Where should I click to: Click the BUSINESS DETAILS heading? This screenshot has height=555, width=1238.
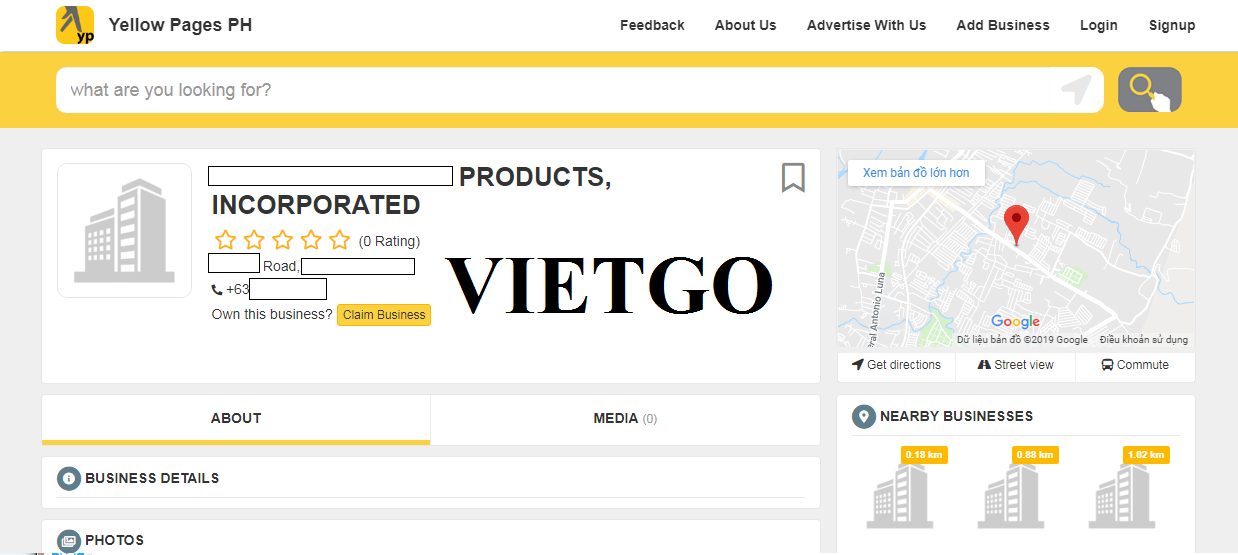pyautogui.click(x=152, y=478)
